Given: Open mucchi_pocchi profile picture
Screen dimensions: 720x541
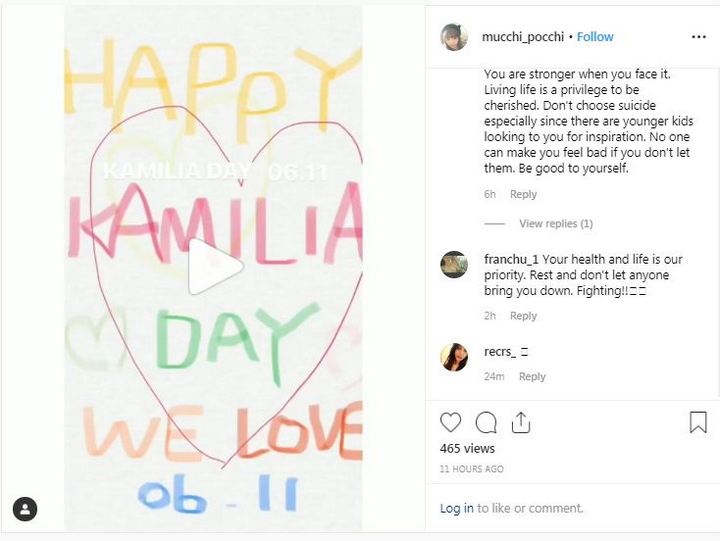Looking at the screenshot, I should pos(454,37).
